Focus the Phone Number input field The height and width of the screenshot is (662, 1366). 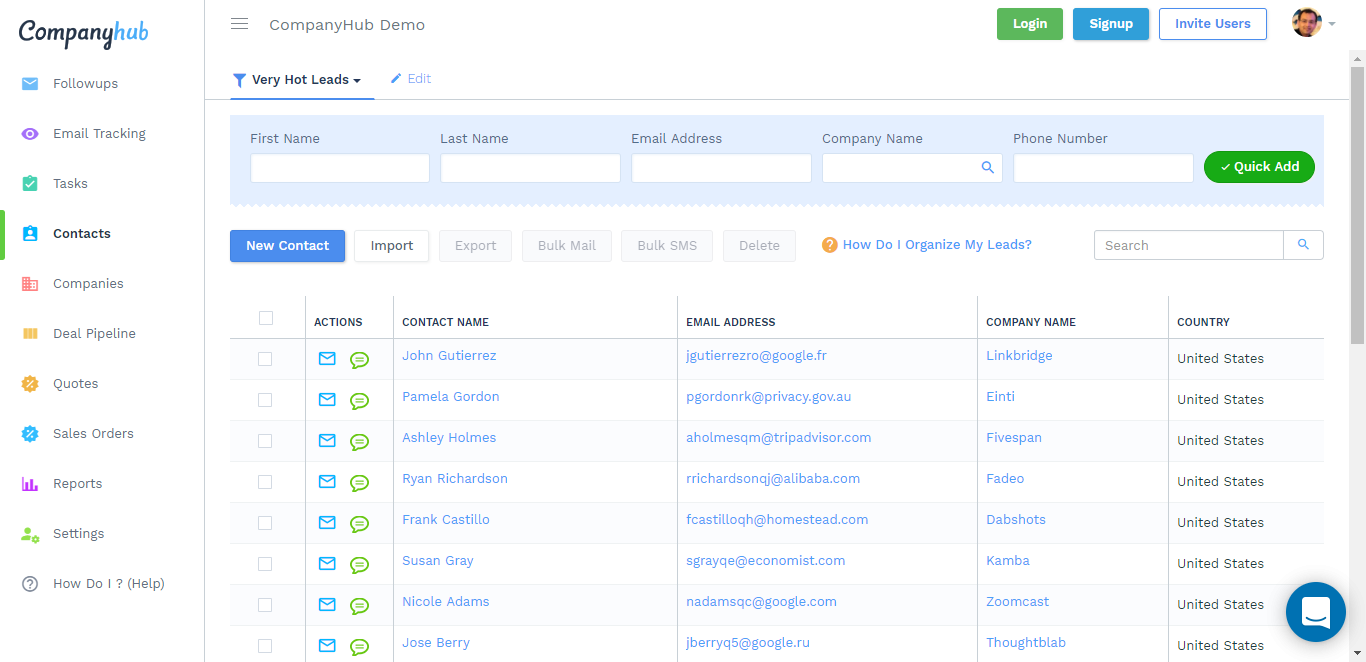click(1103, 168)
